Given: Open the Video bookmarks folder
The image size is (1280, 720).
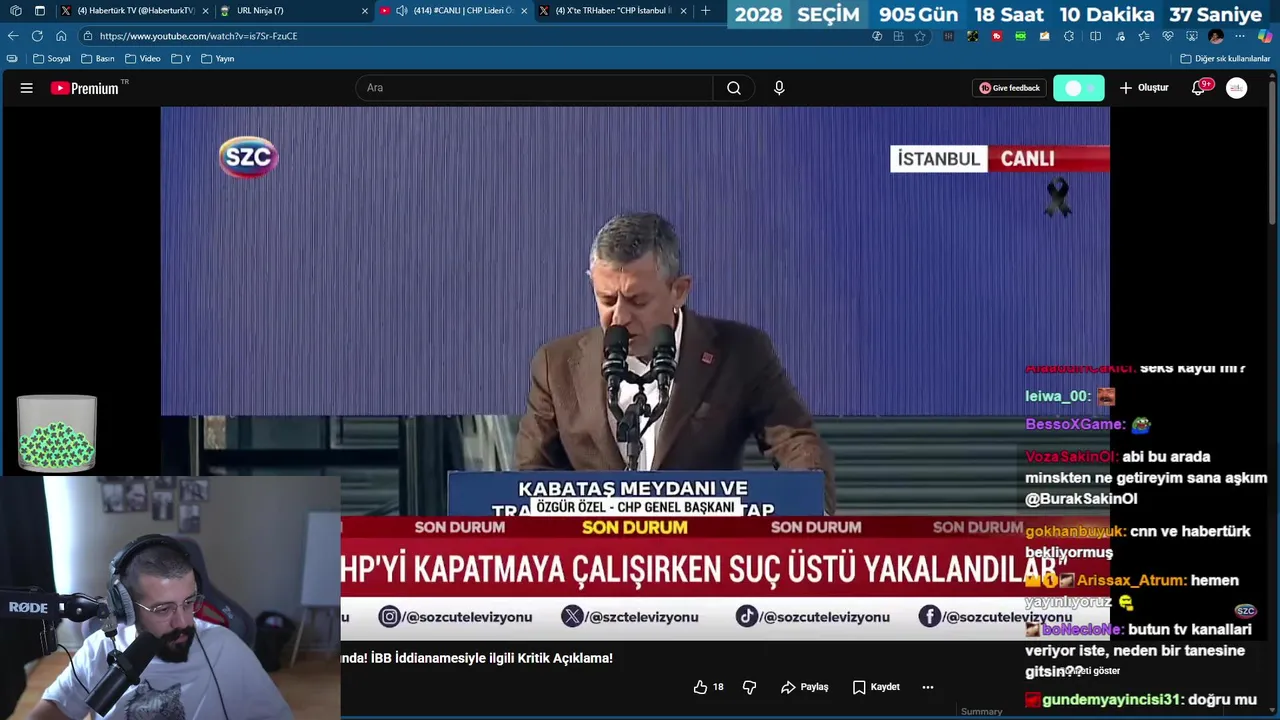Looking at the screenshot, I should tap(143, 59).
